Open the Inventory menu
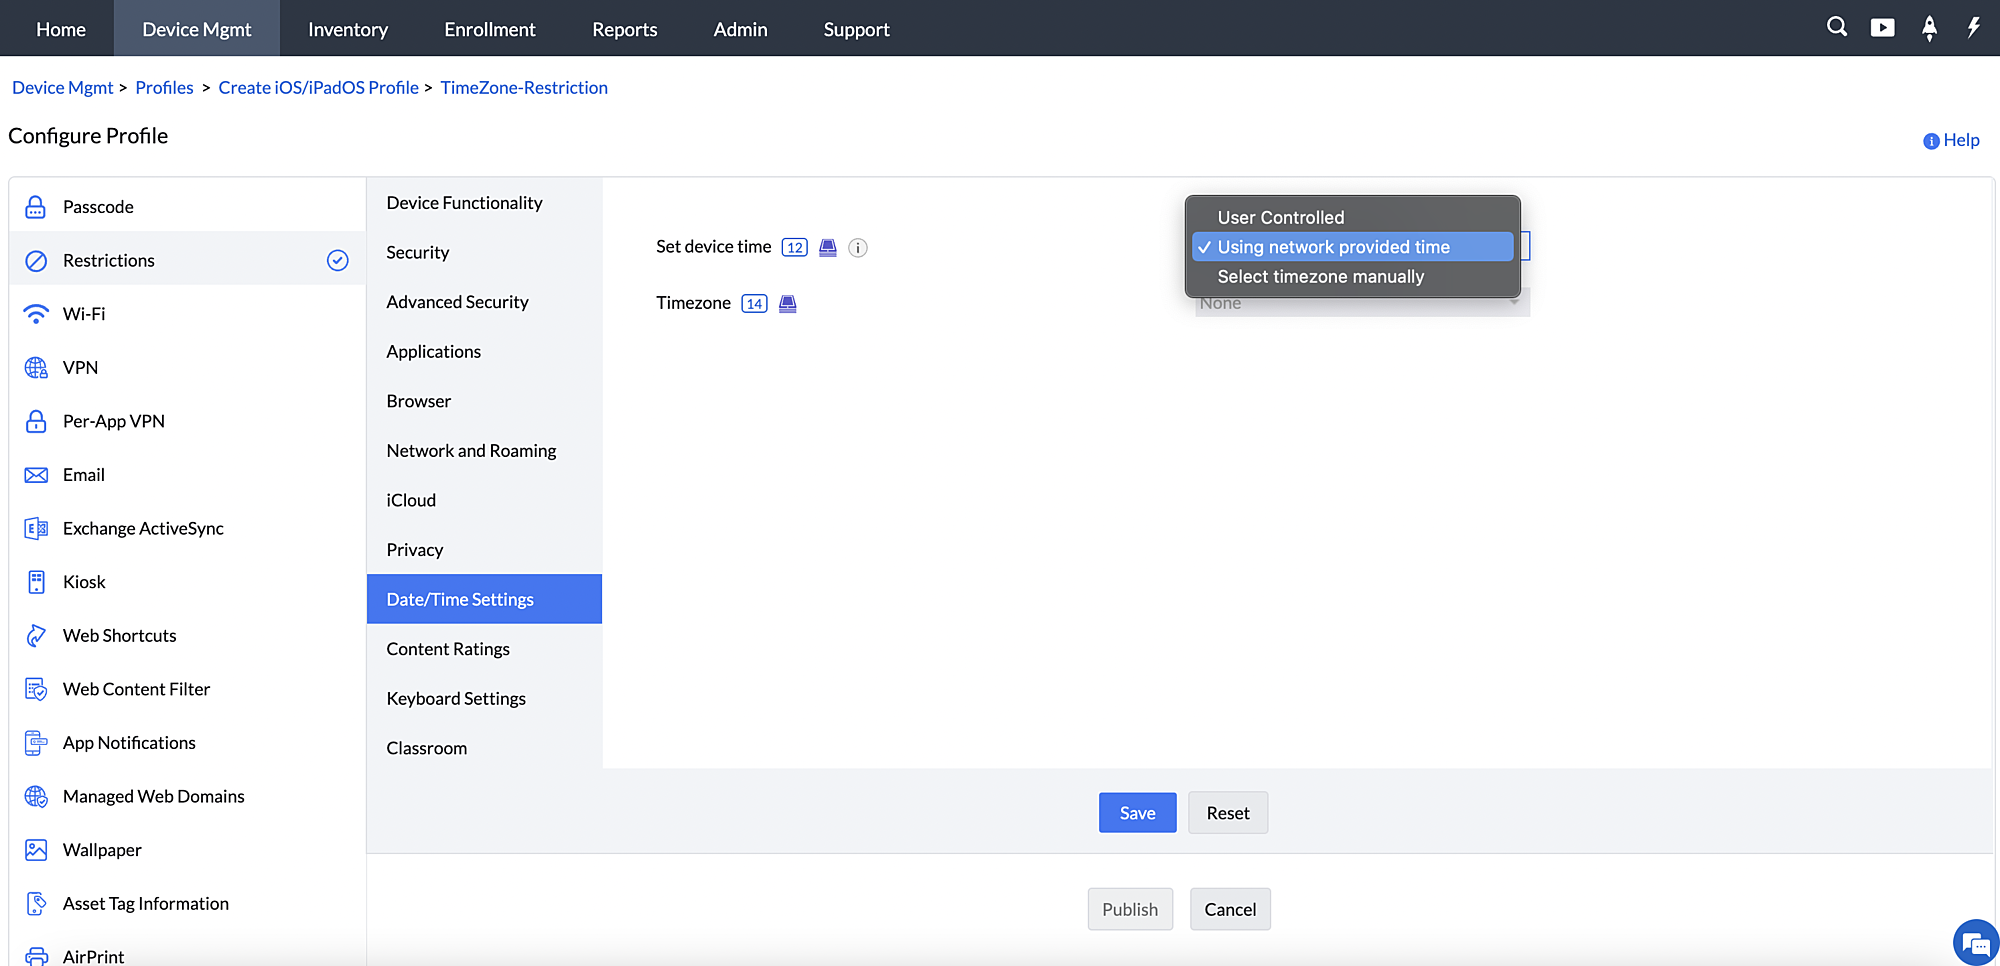 (x=347, y=29)
